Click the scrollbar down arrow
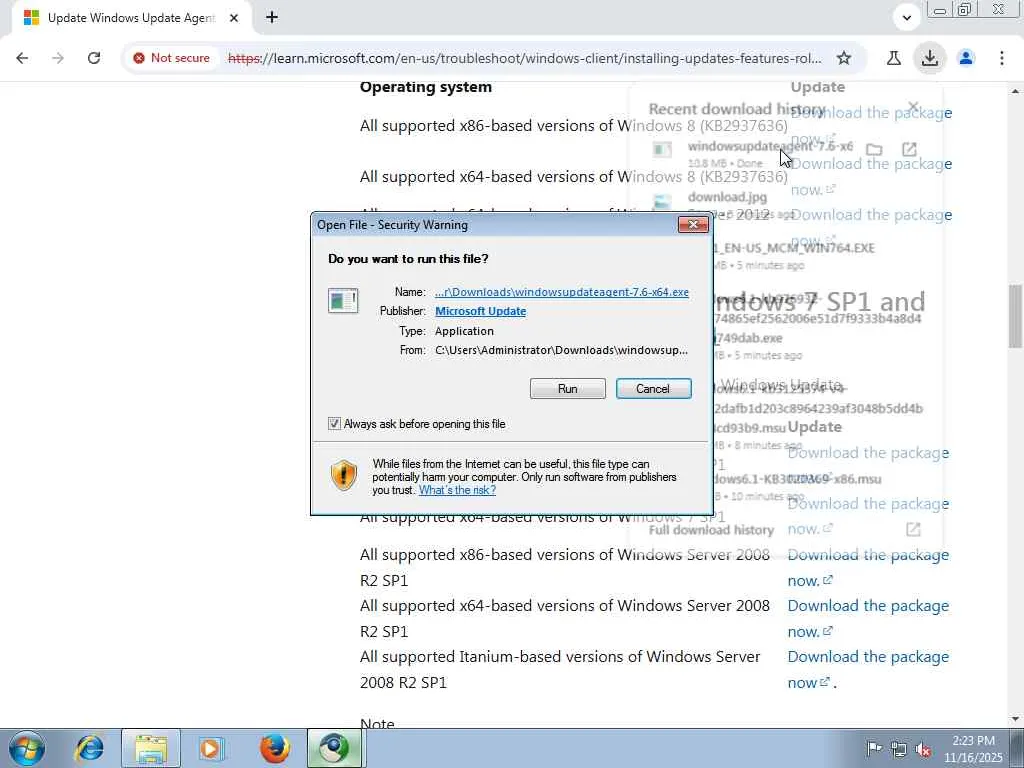 1015,720
